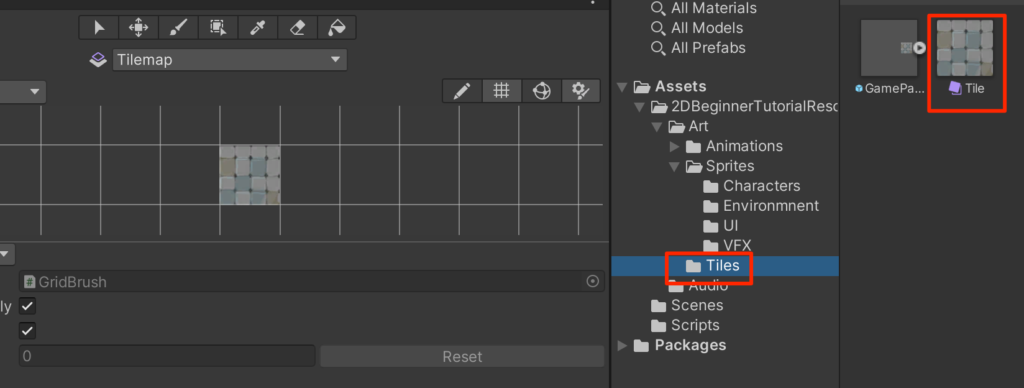Select the Eraser tool
This screenshot has width=1024, height=388.
pyautogui.click(x=297, y=27)
